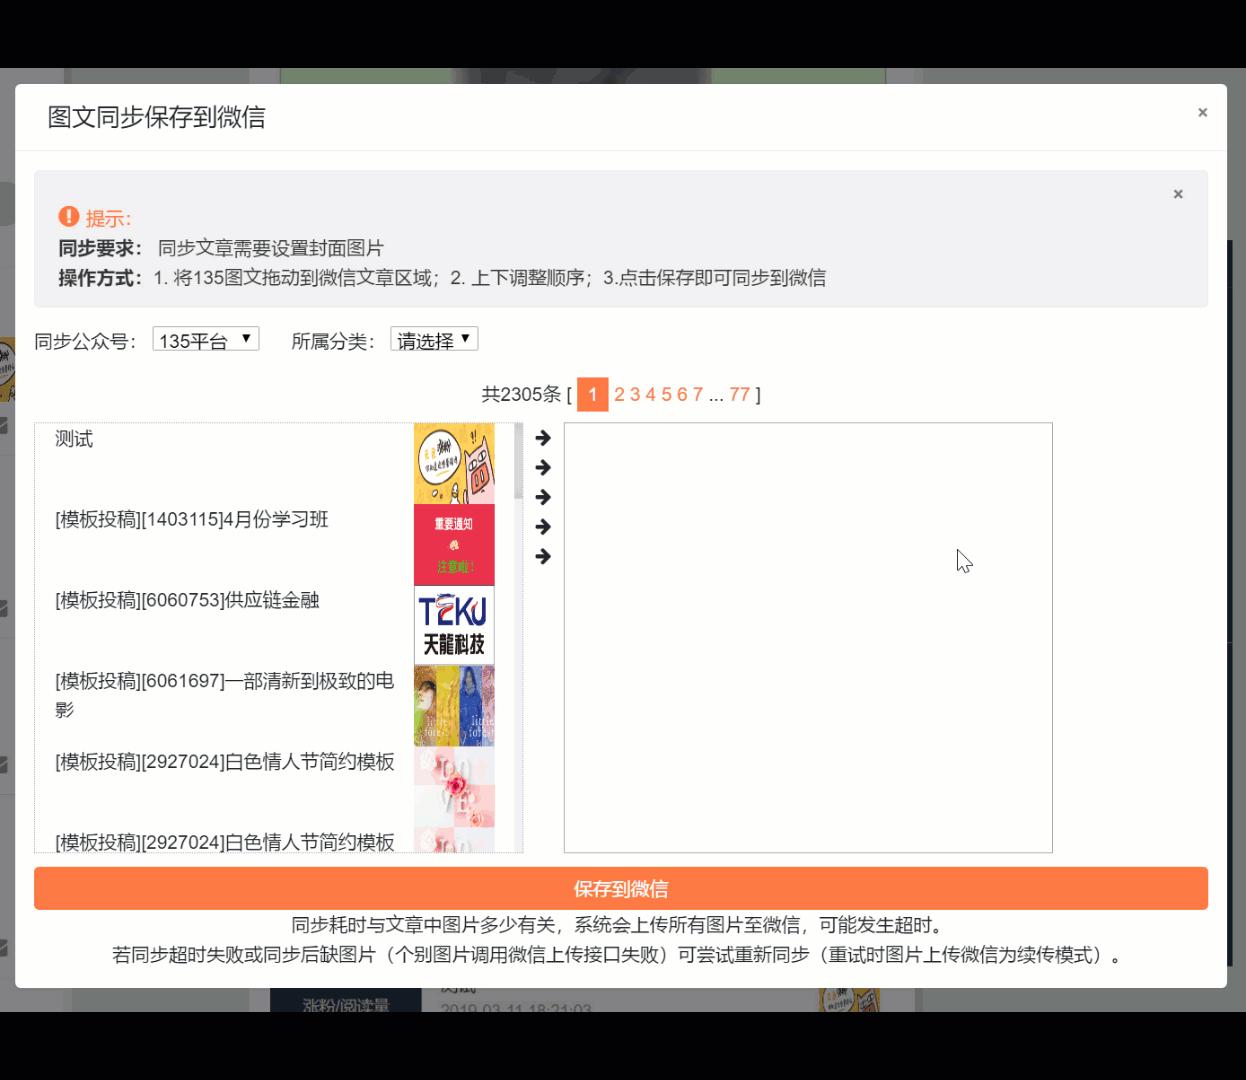Click the 重要通知 red cover image
The width and height of the screenshot is (1246, 1080).
click(x=455, y=545)
